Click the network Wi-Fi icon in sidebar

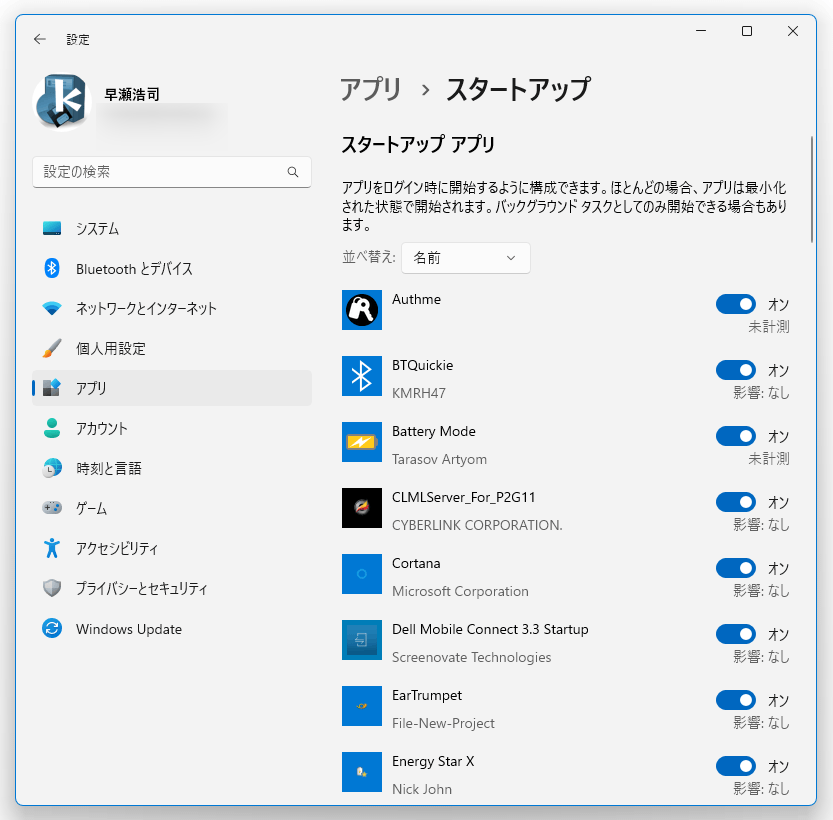(52, 308)
